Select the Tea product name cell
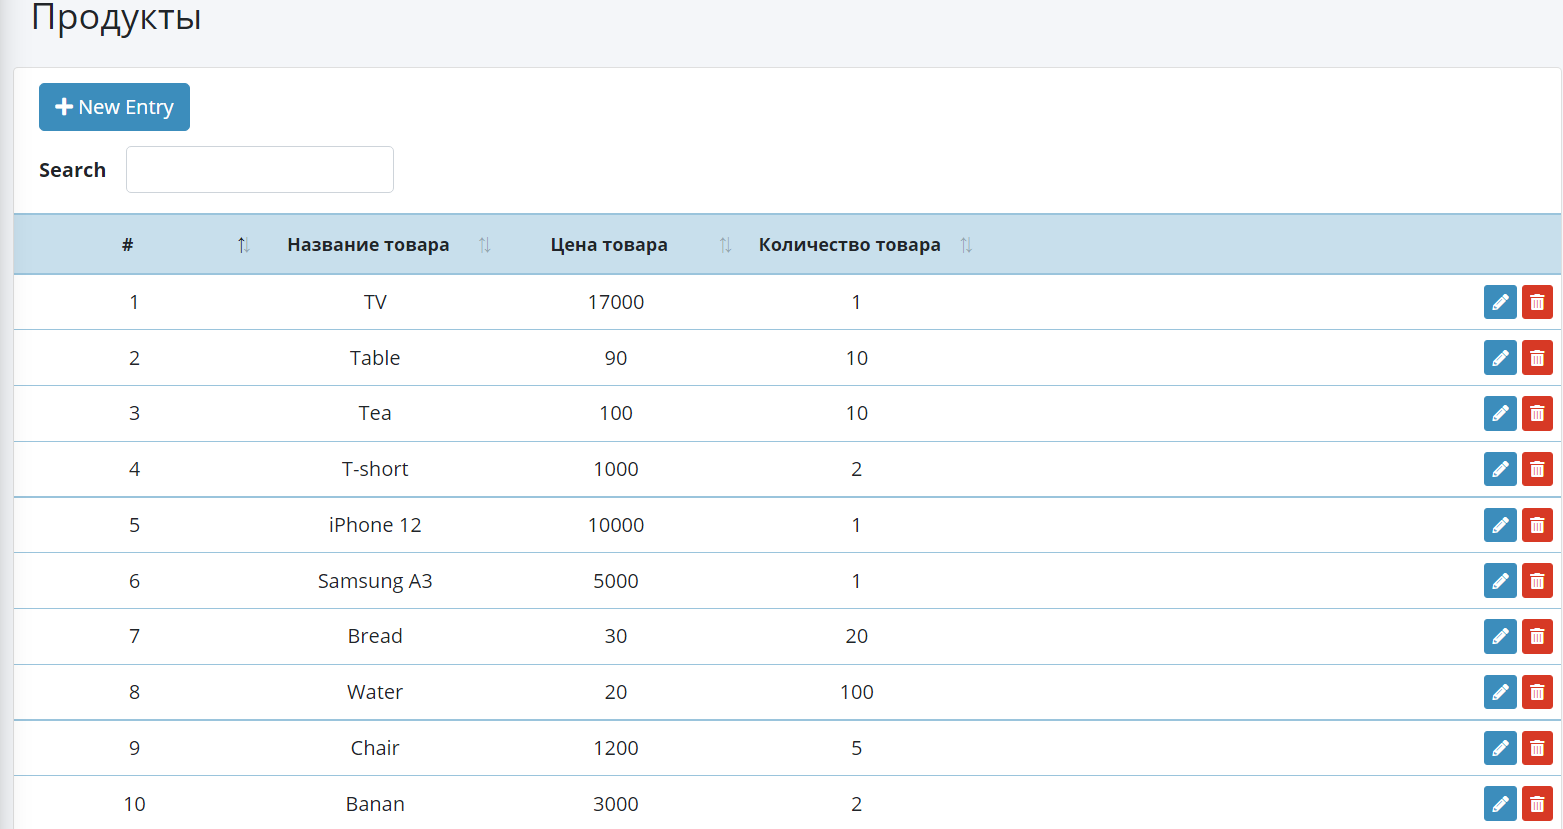Screen dimensions: 1563x829 pos(375,413)
